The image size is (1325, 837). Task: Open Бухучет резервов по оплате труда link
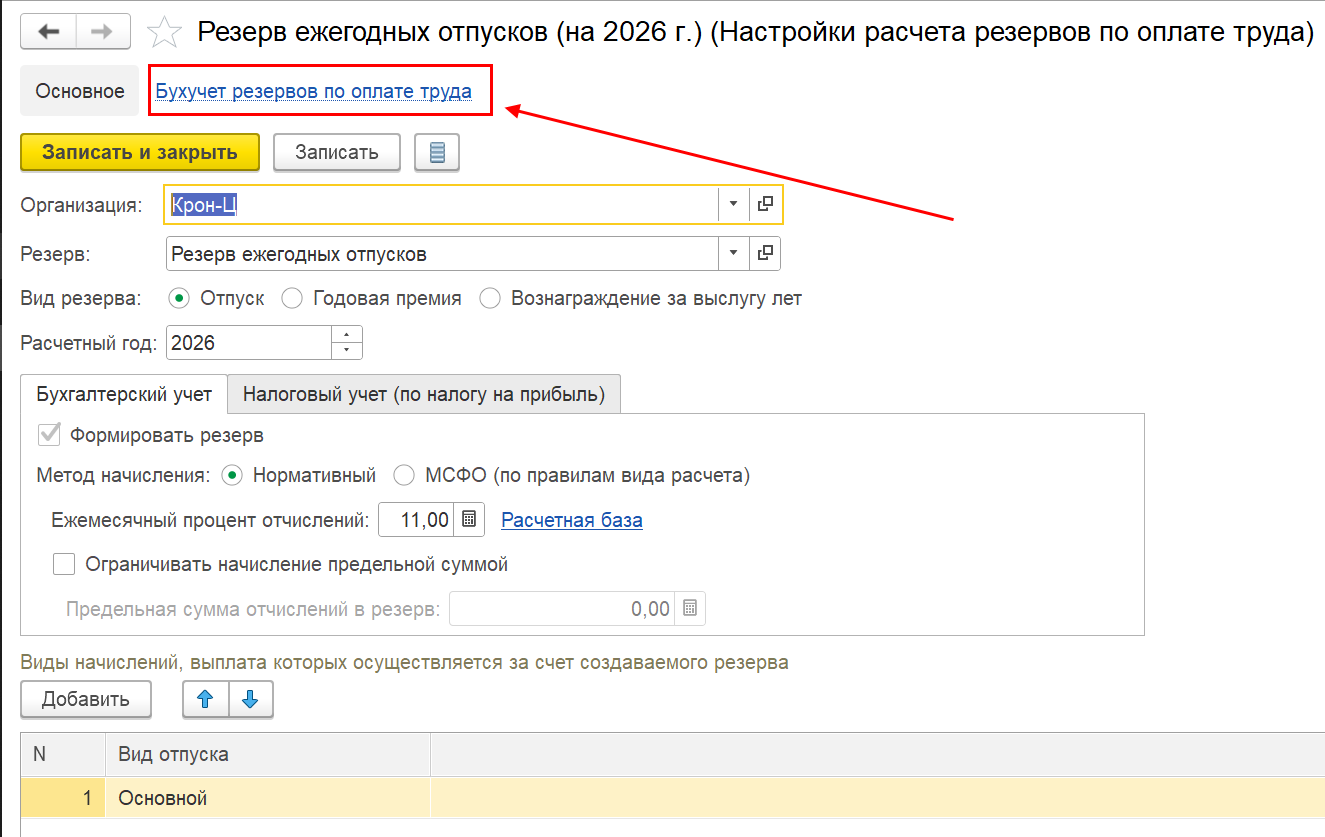tap(314, 91)
